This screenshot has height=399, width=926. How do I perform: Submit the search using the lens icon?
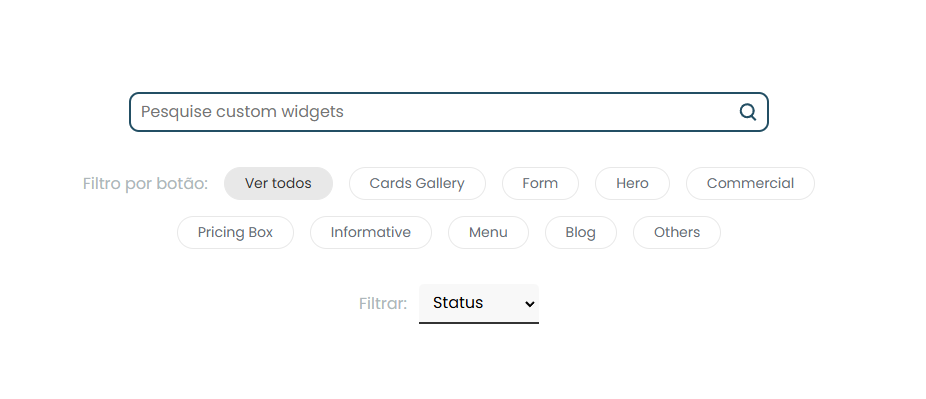coord(748,112)
